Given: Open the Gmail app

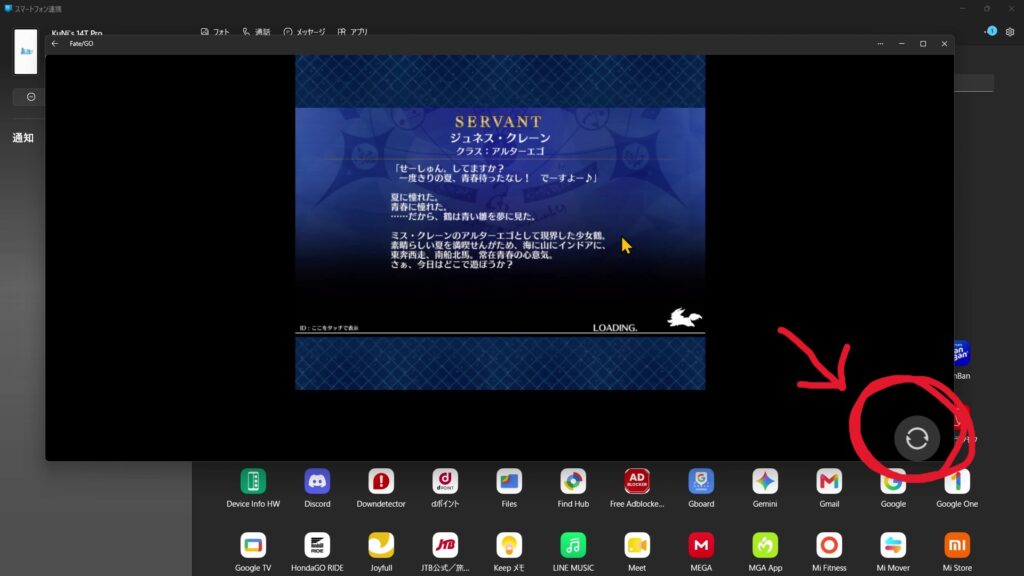Looking at the screenshot, I should (829, 488).
